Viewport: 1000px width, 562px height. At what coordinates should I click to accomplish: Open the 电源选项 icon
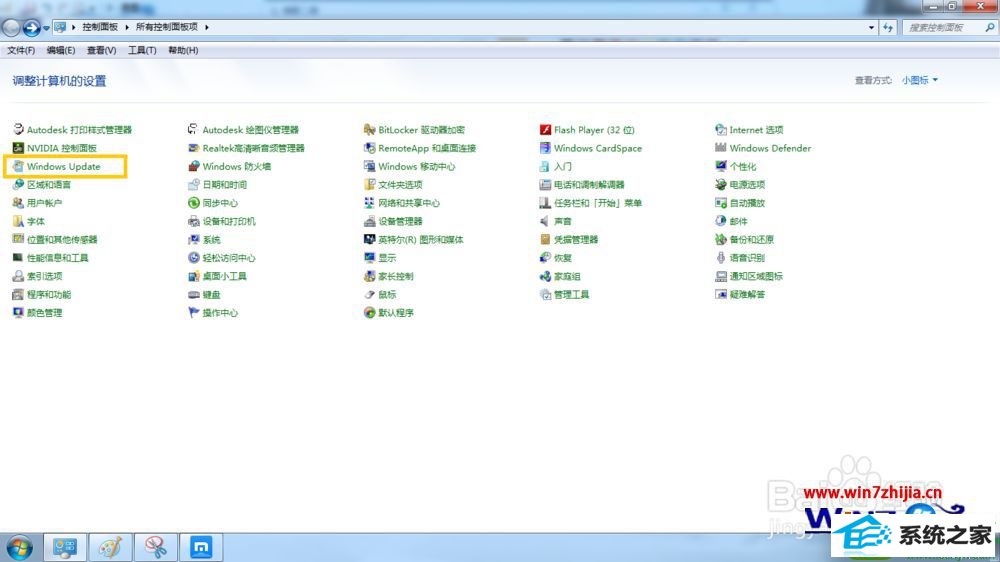coord(721,184)
